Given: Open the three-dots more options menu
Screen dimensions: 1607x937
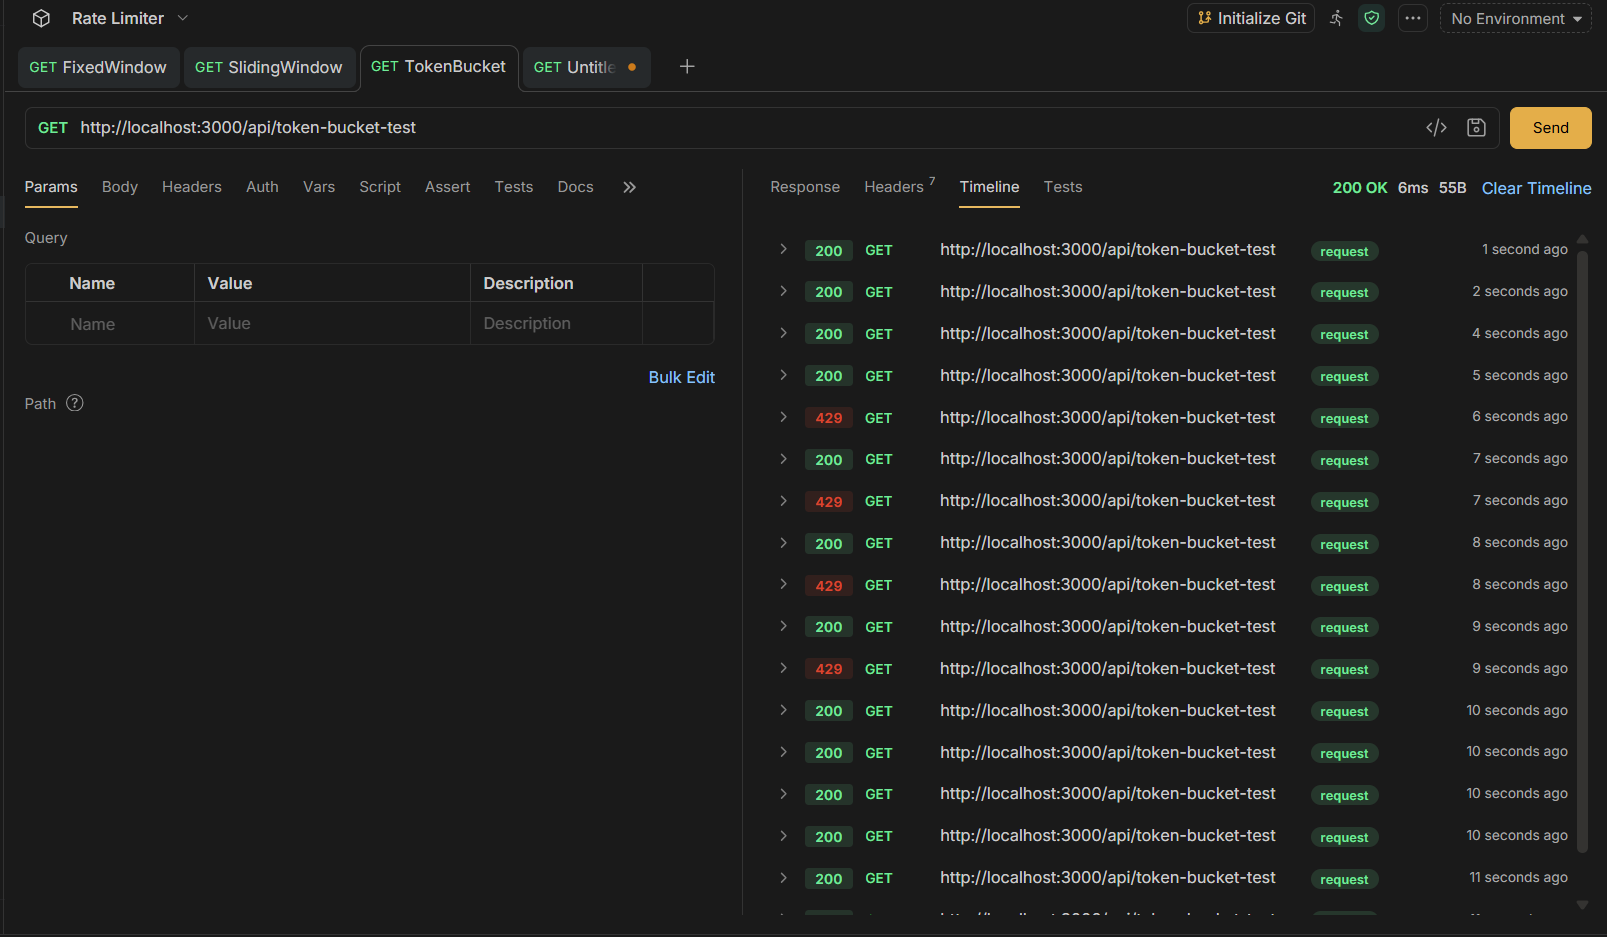Looking at the screenshot, I should click(1412, 18).
